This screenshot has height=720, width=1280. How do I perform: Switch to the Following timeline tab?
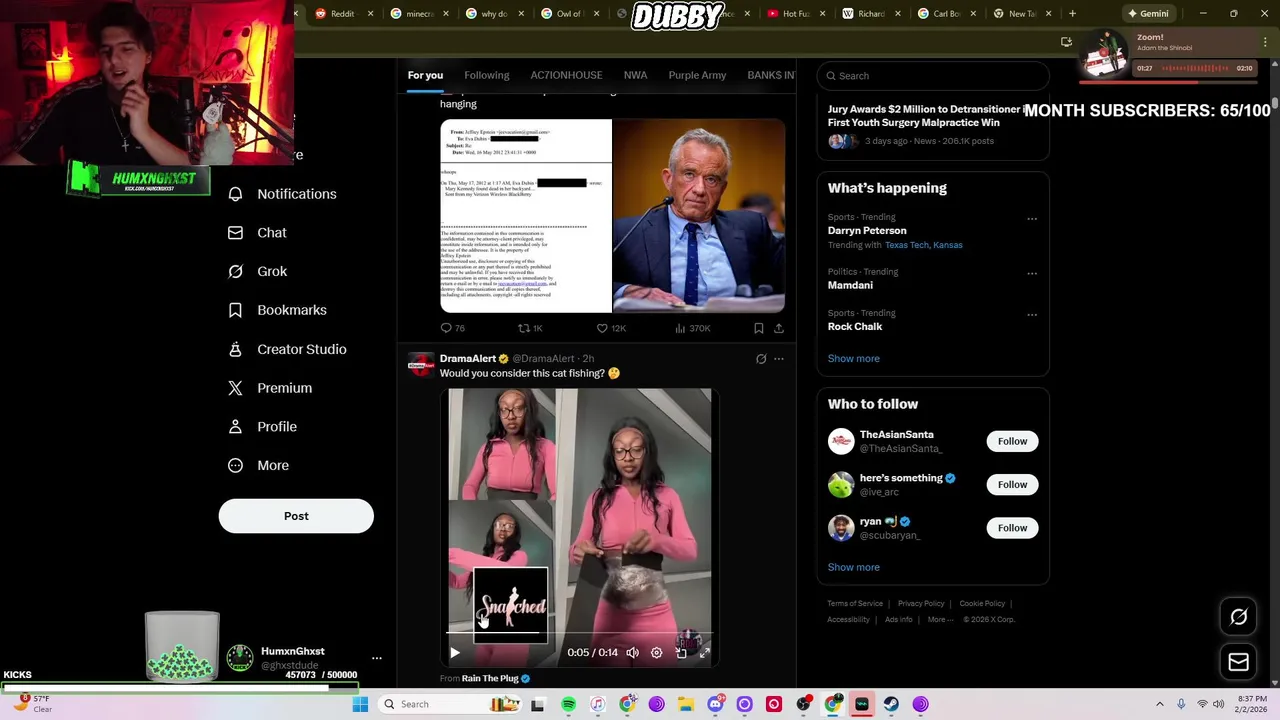[486, 75]
